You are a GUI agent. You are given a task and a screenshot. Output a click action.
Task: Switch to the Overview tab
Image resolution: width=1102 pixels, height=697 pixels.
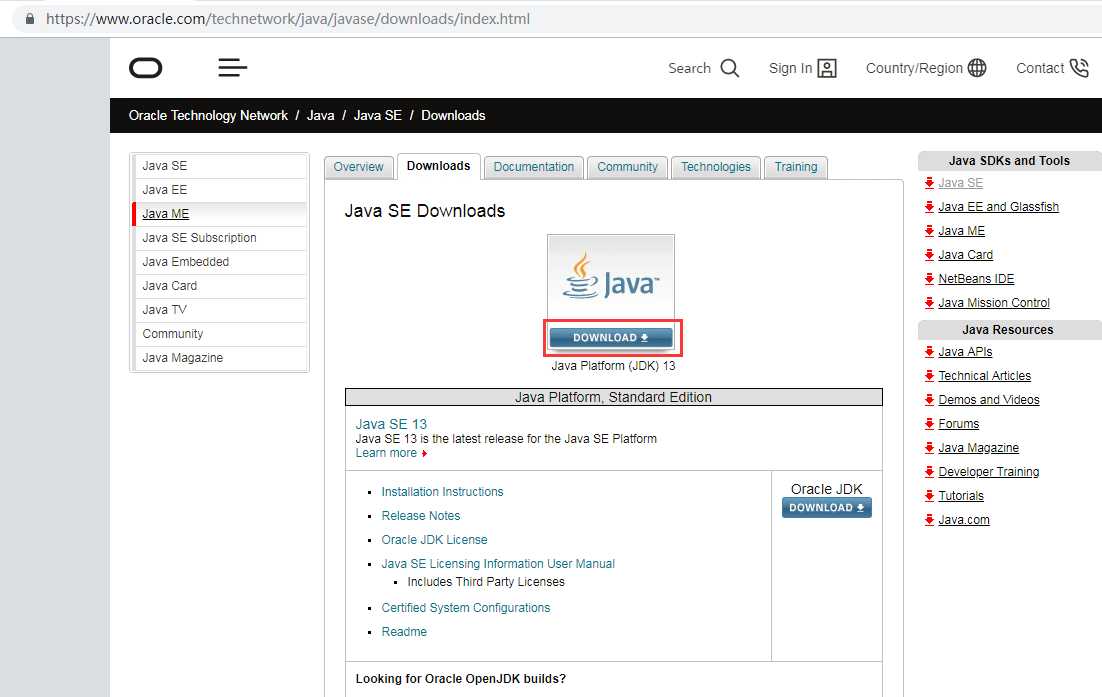[x=358, y=167]
